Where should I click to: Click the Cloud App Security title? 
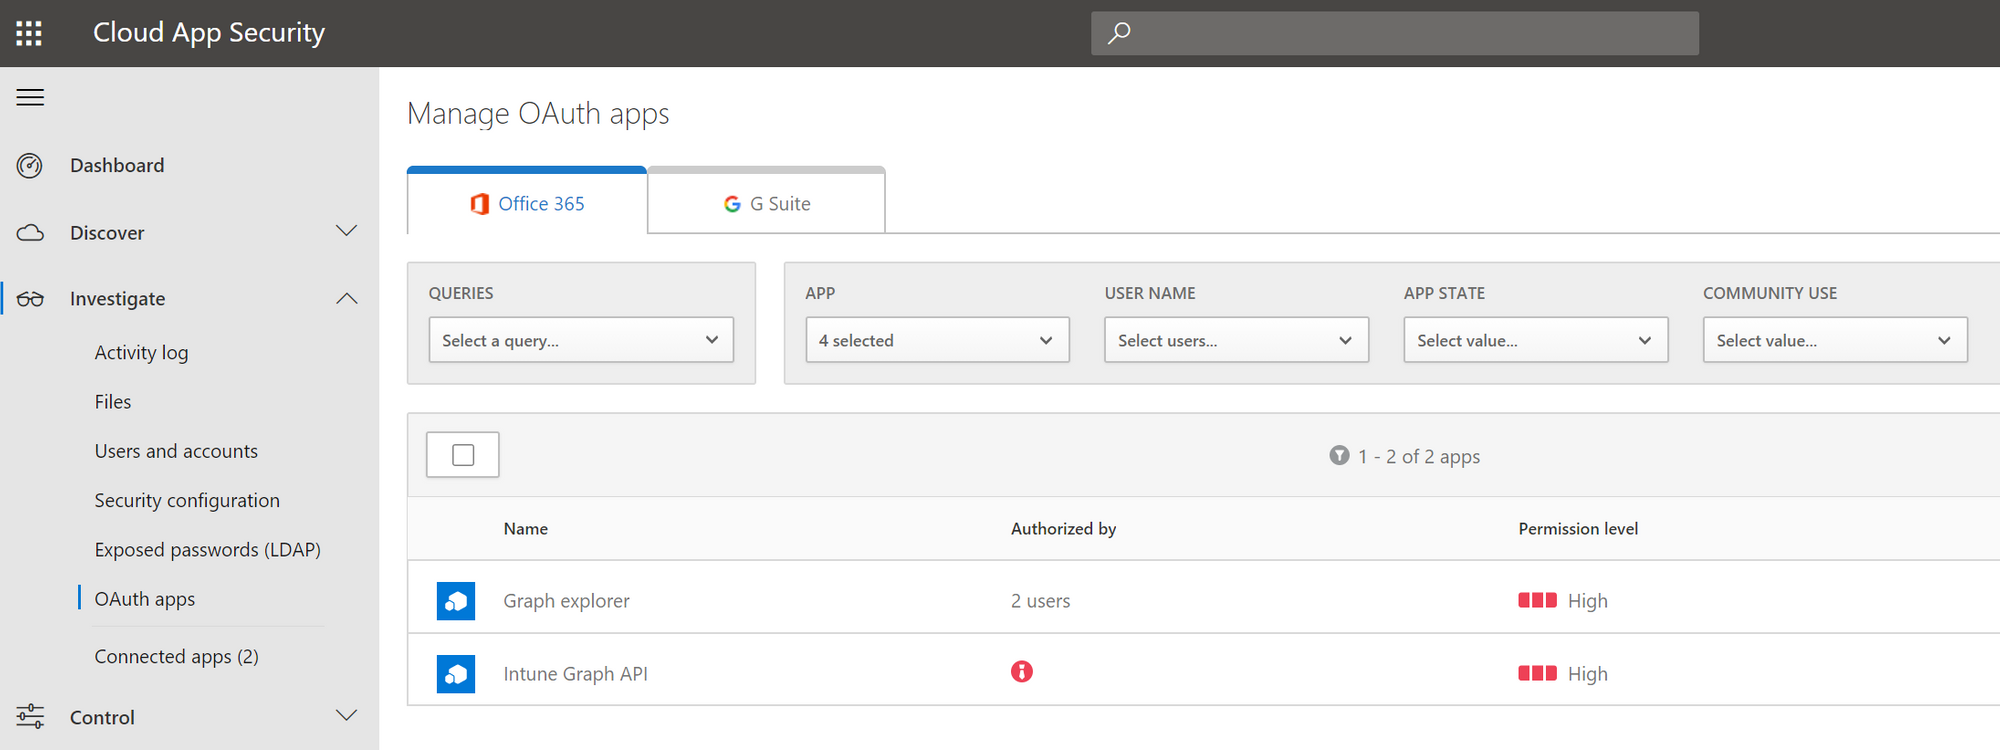click(x=209, y=33)
